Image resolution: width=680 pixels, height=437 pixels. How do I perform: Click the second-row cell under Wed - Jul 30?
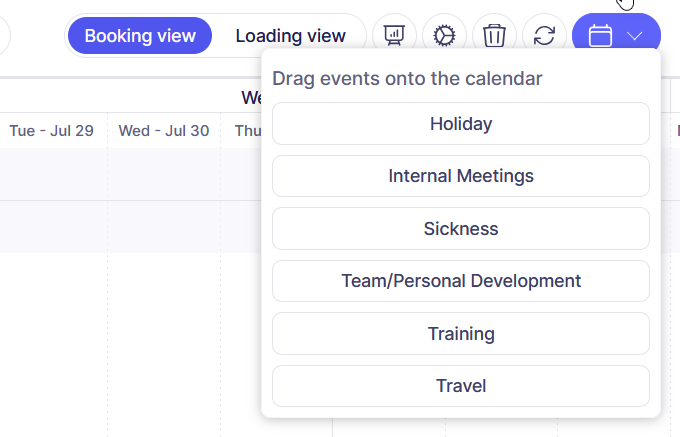point(164,226)
